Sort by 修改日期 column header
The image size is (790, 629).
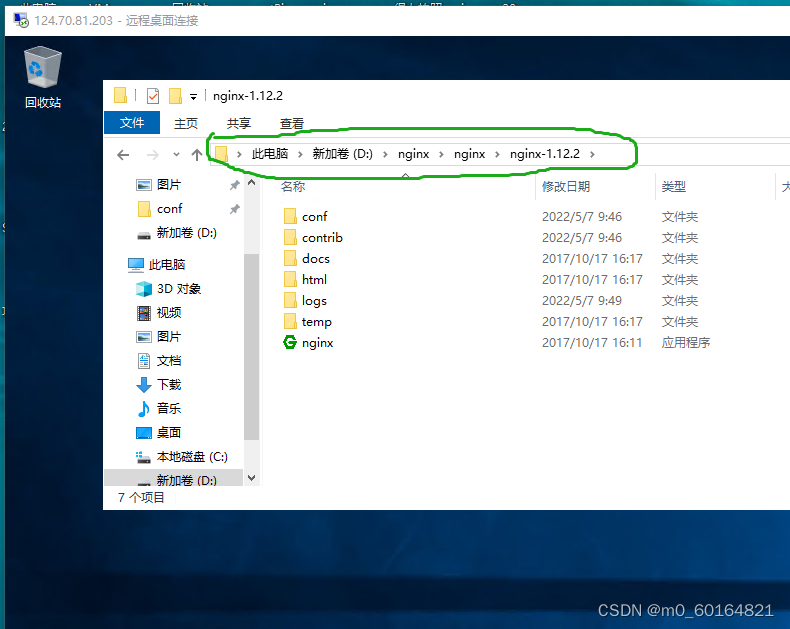[x=566, y=186]
